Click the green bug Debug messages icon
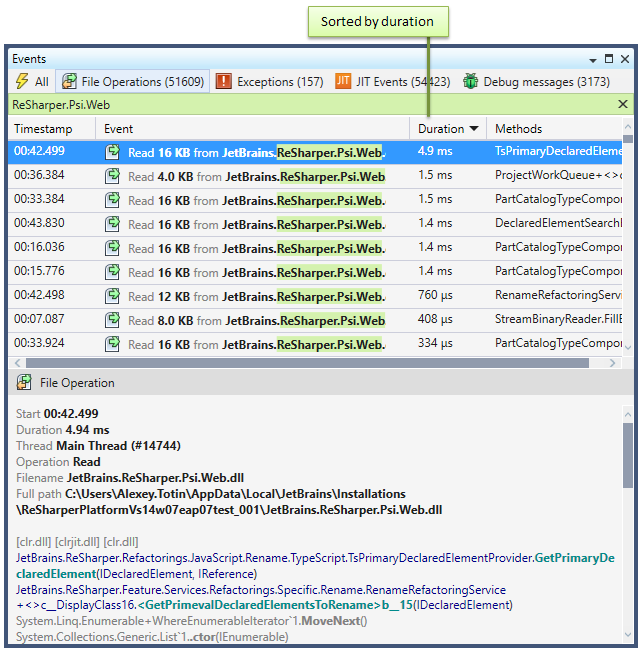 click(470, 81)
